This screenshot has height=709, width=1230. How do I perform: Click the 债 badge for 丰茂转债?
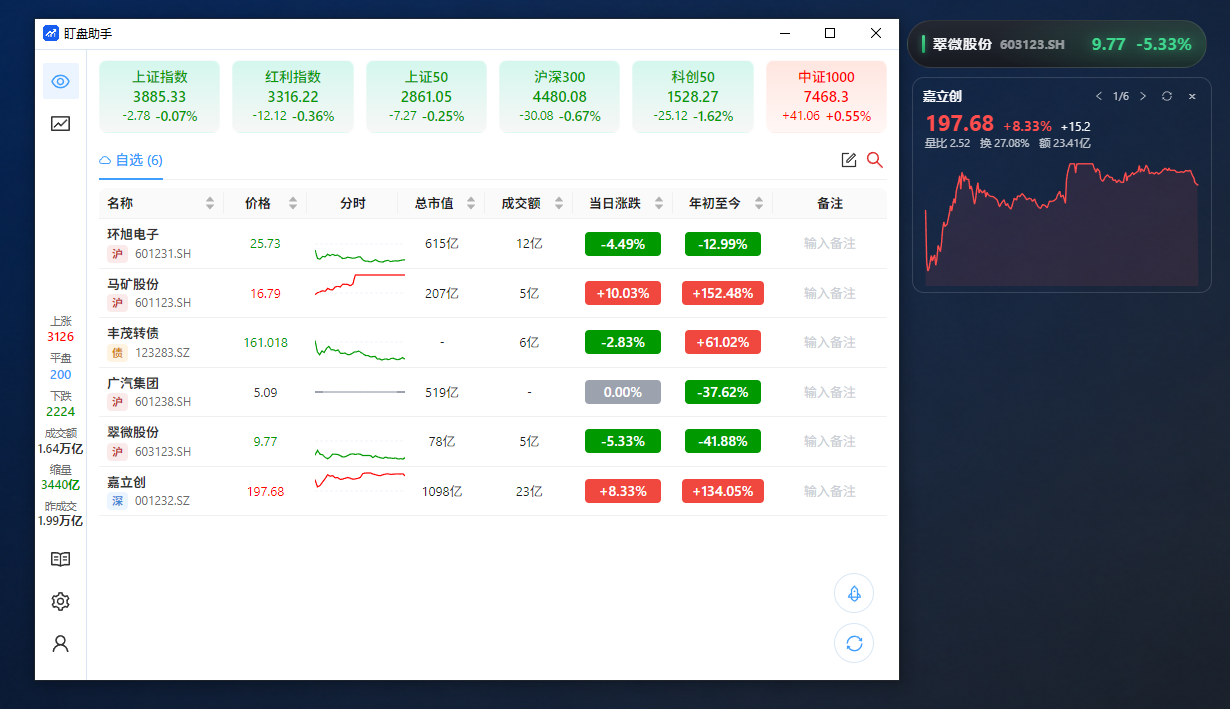click(x=118, y=353)
